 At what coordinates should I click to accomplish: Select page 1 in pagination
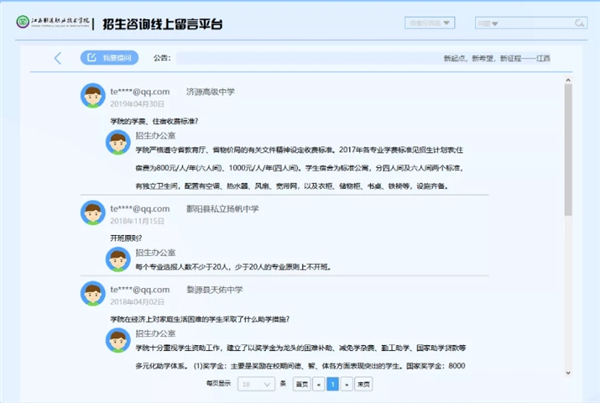click(333, 384)
